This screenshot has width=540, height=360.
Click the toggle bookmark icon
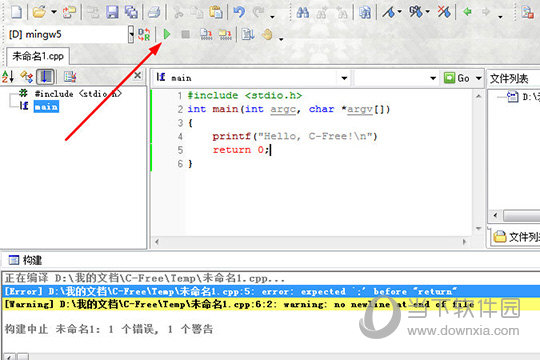pyautogui.click(x=389, y=12)
